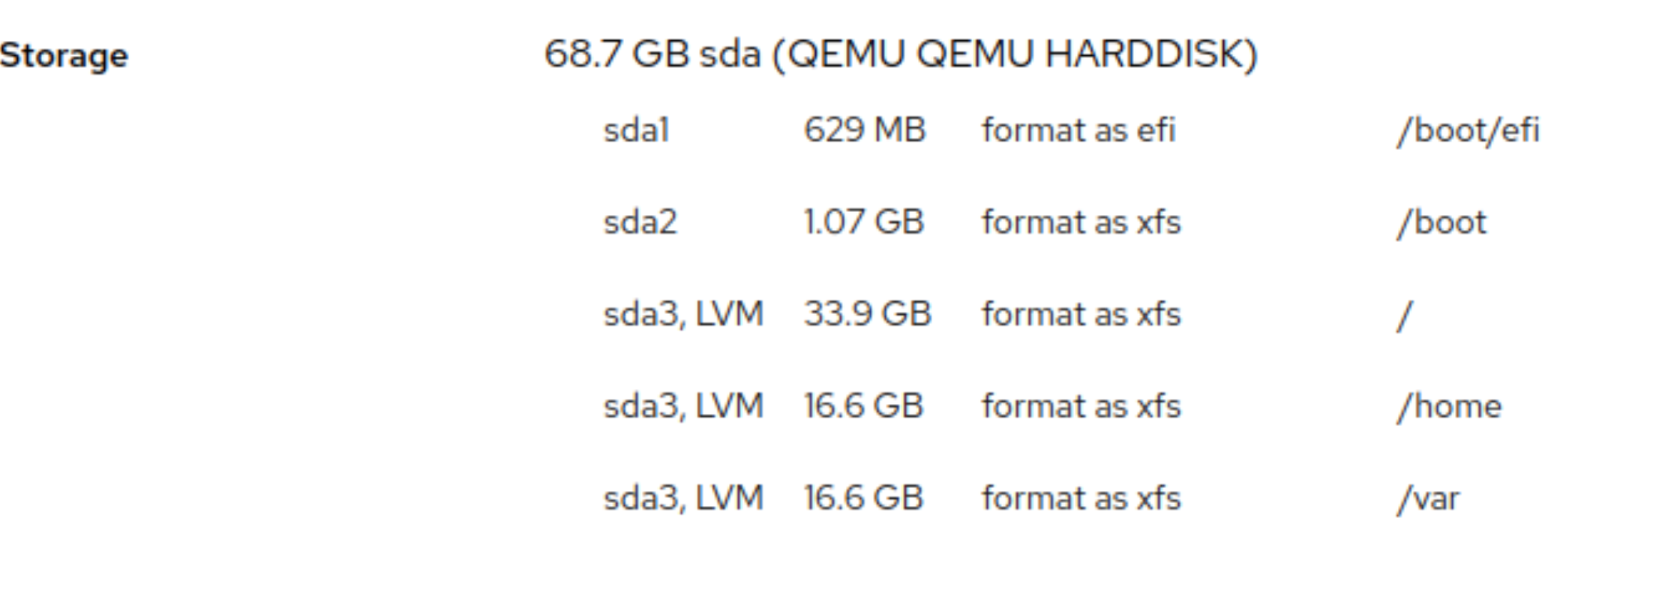Click the 16.6 GB size for /home

pyautogui.click(x=863, y=406)
